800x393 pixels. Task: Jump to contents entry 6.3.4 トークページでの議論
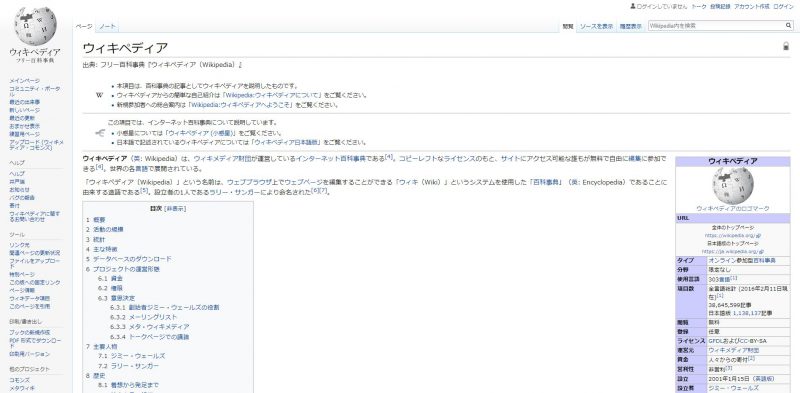tap(149, 337)
